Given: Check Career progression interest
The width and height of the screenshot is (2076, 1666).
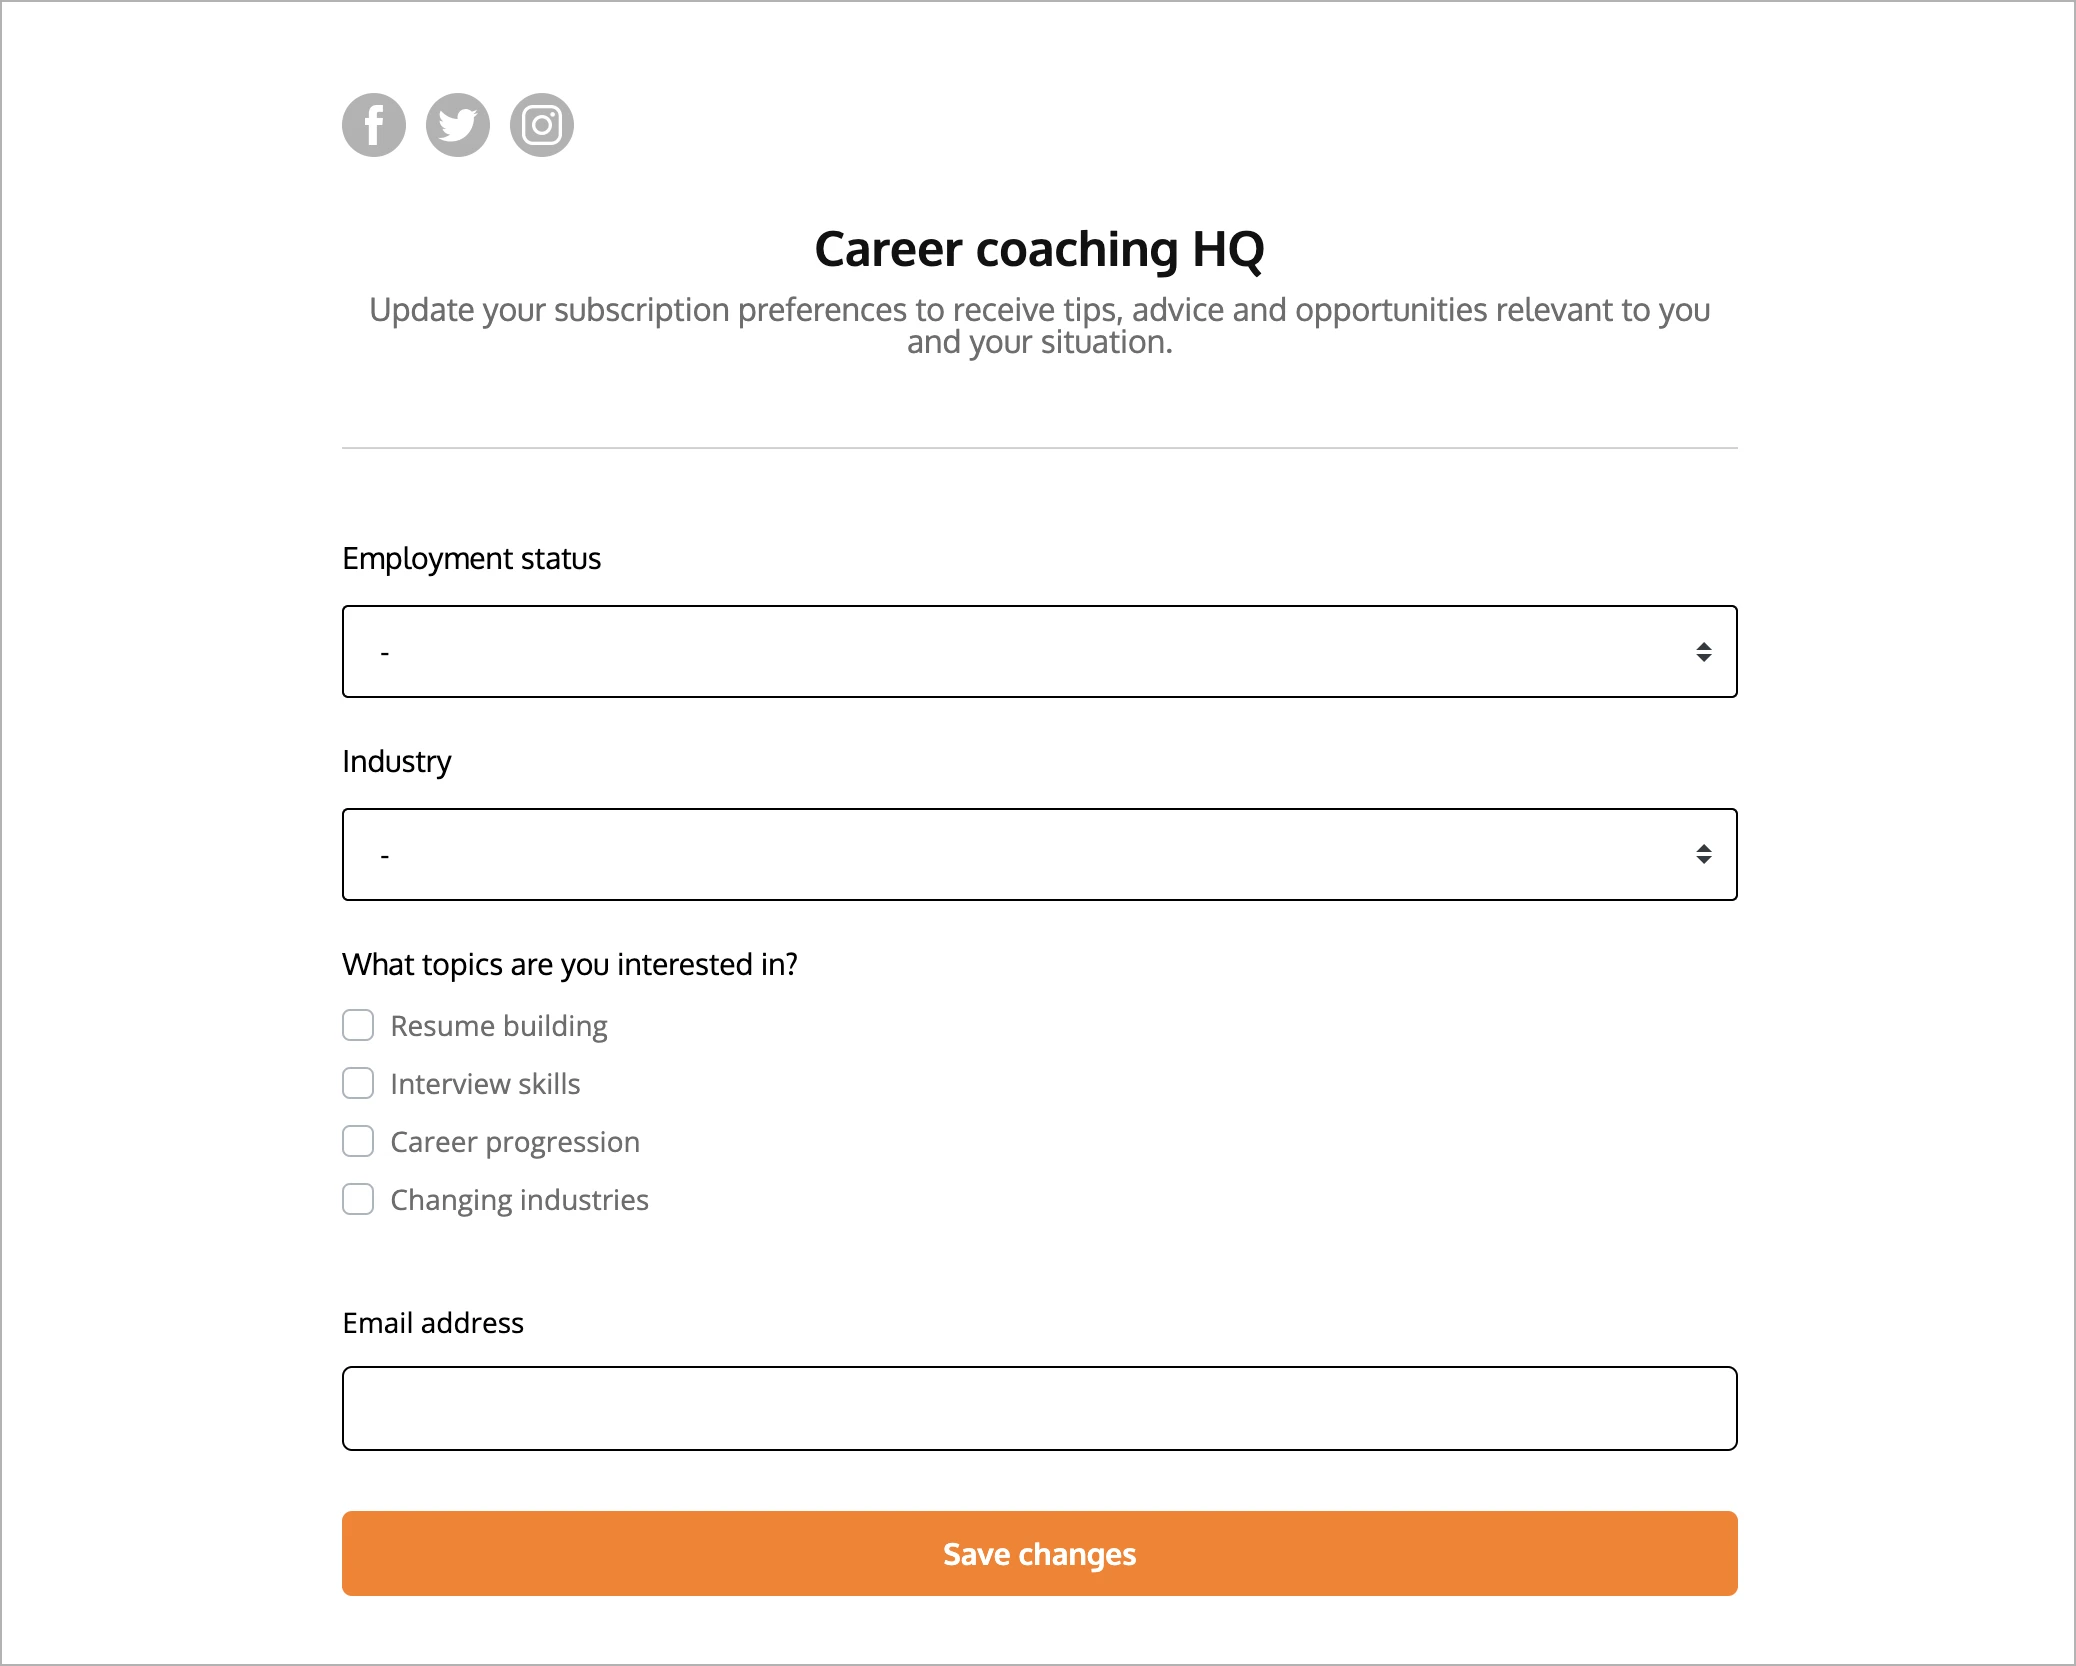Looking at the screenshot, I should 357,1141.
